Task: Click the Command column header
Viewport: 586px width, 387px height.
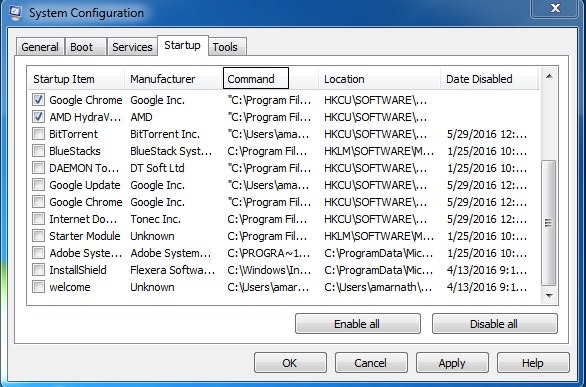Action: (256, 78)
